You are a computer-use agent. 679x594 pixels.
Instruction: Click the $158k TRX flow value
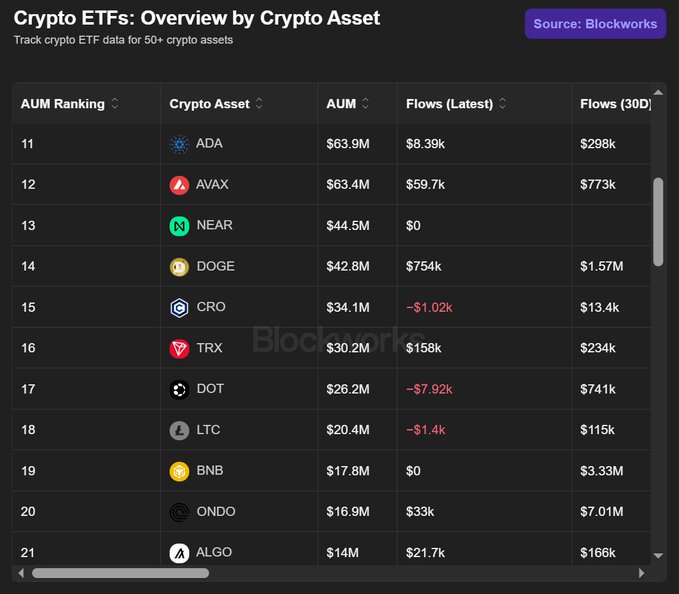tap(424, 349)
